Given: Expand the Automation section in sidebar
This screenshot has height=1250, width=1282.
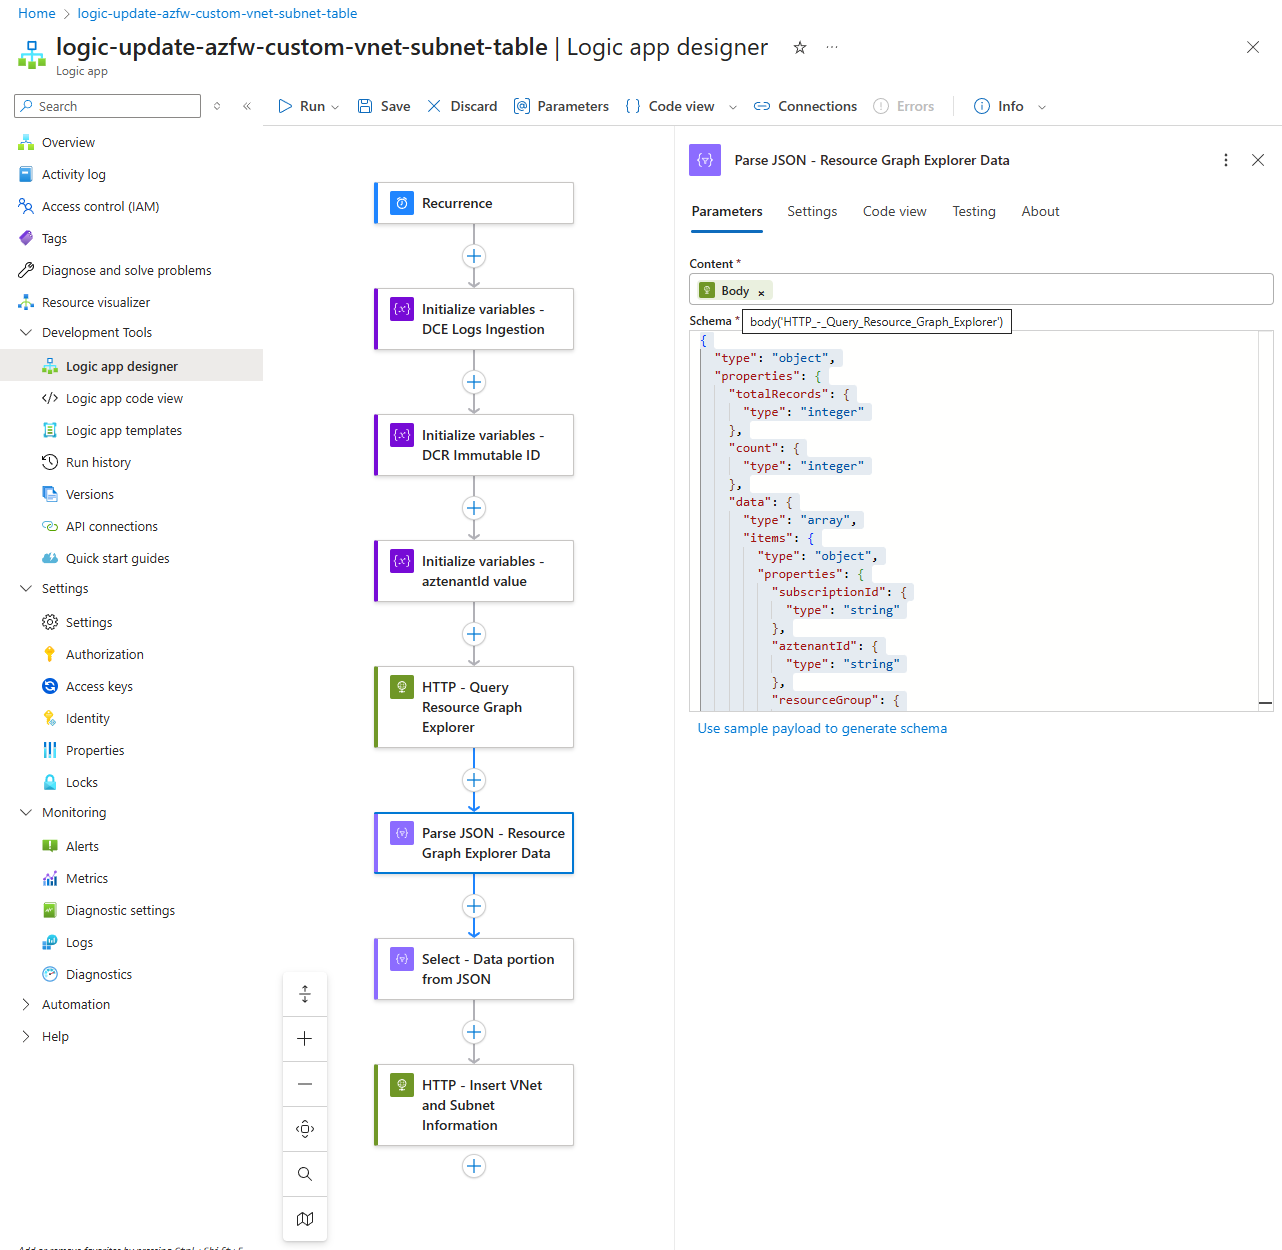Looking at the screenshot, I should click(x=26, y=1005).
